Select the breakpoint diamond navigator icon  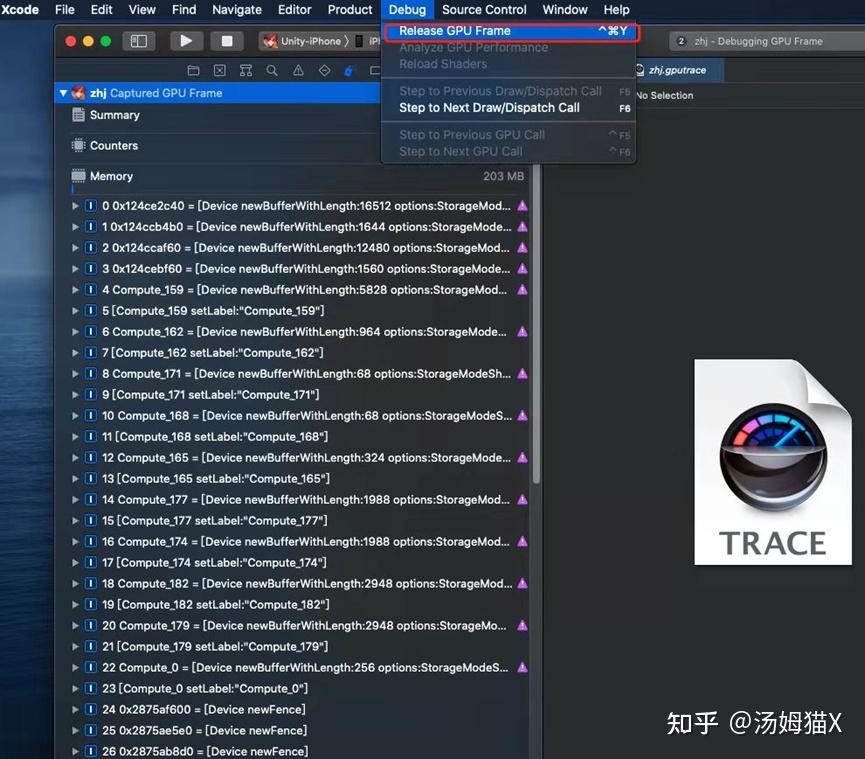tap(324, 70)
